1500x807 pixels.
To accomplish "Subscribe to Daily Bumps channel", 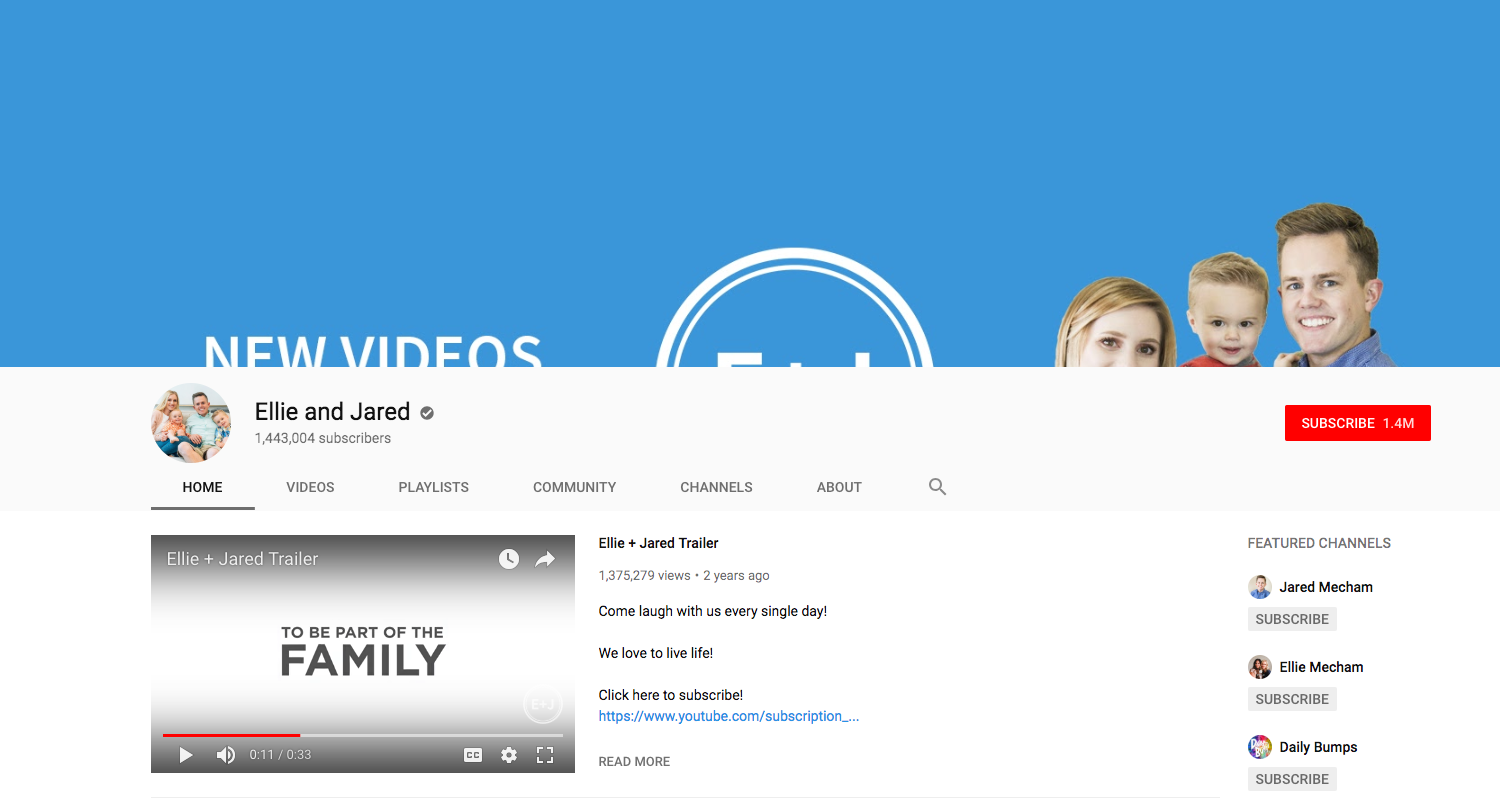I will coord(1291,778).
